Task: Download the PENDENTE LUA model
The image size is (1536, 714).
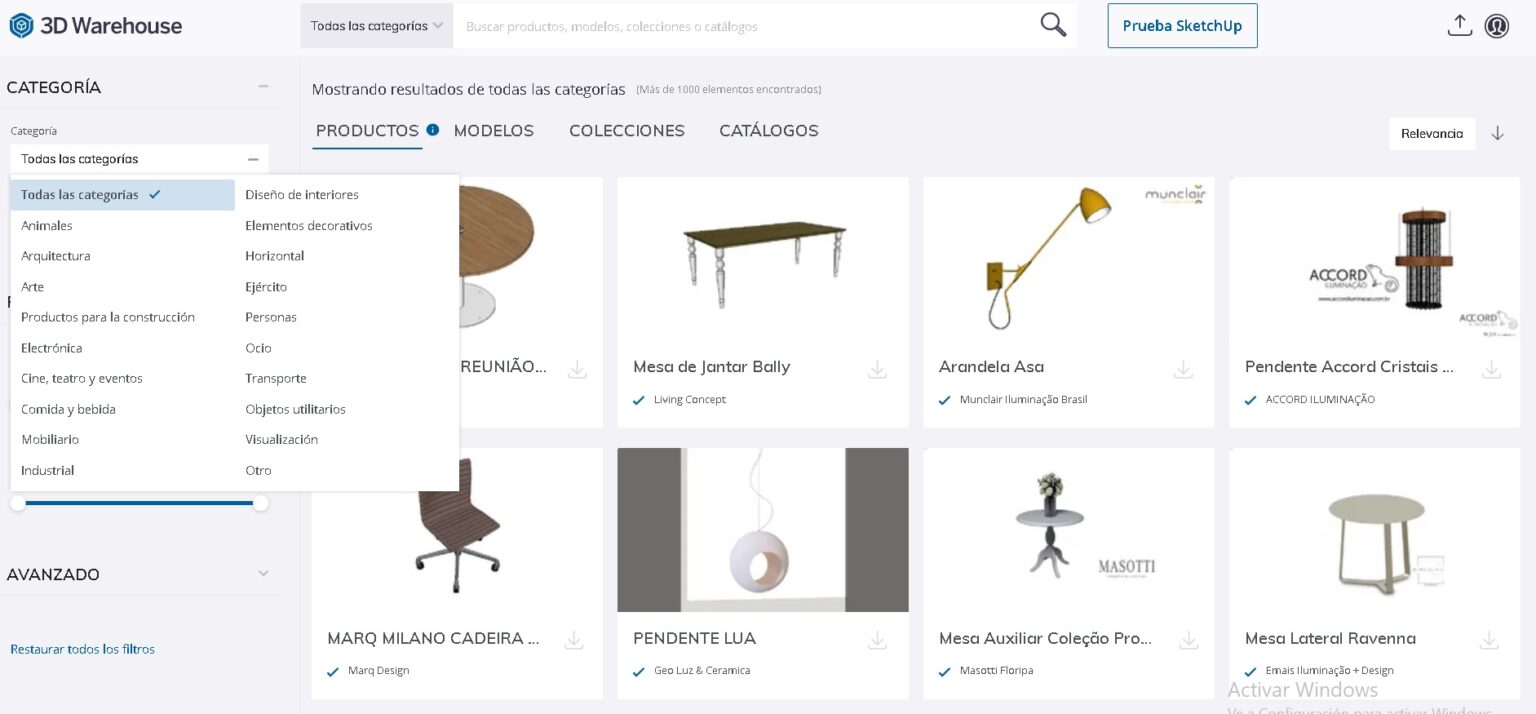Action: tap(877, 640)
